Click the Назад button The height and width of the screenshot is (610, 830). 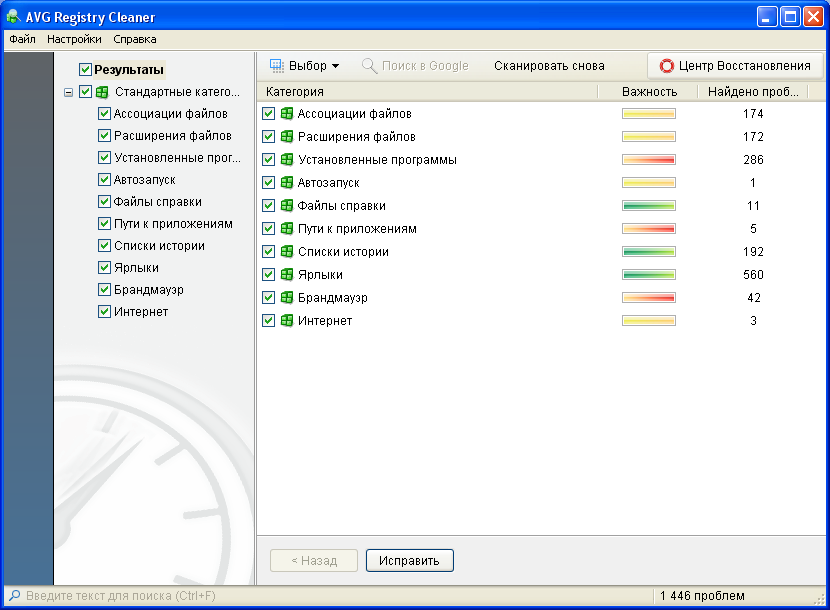pyautogui.click(x=314, y=560)
